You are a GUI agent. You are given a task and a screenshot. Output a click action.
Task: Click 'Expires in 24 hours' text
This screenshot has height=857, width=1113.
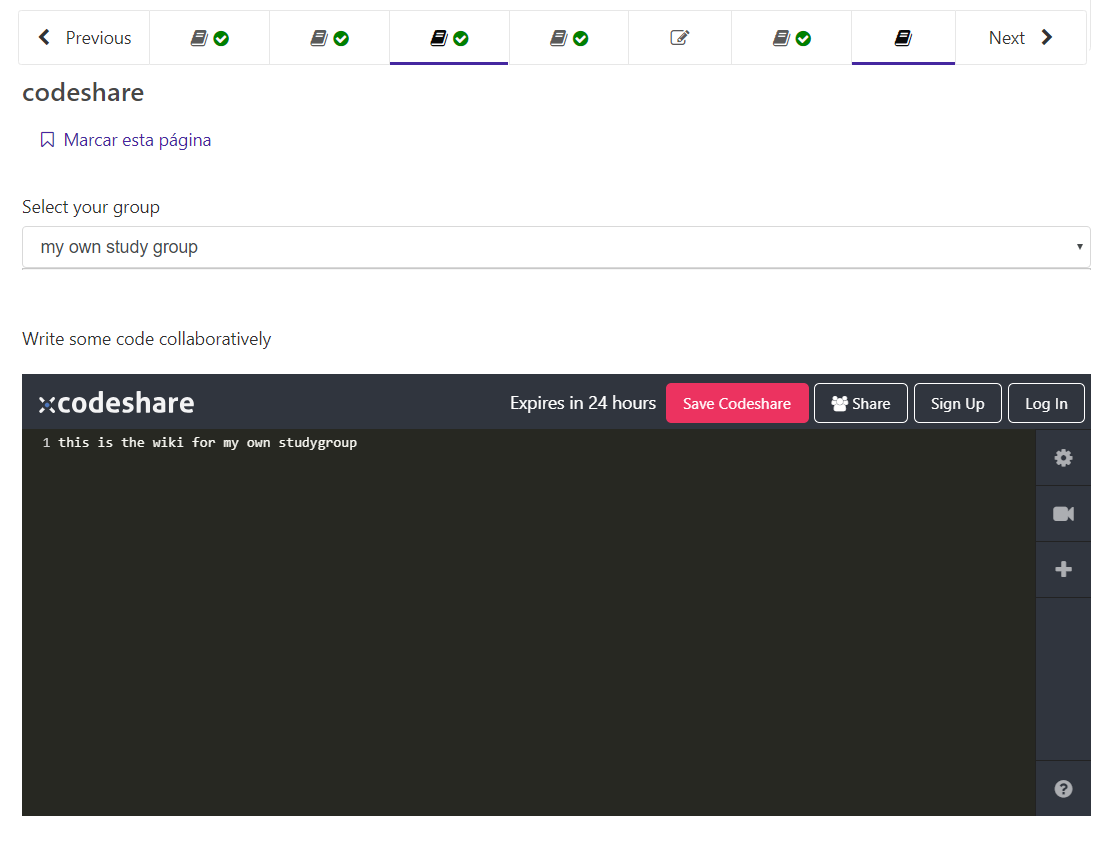tap(583, 403)
